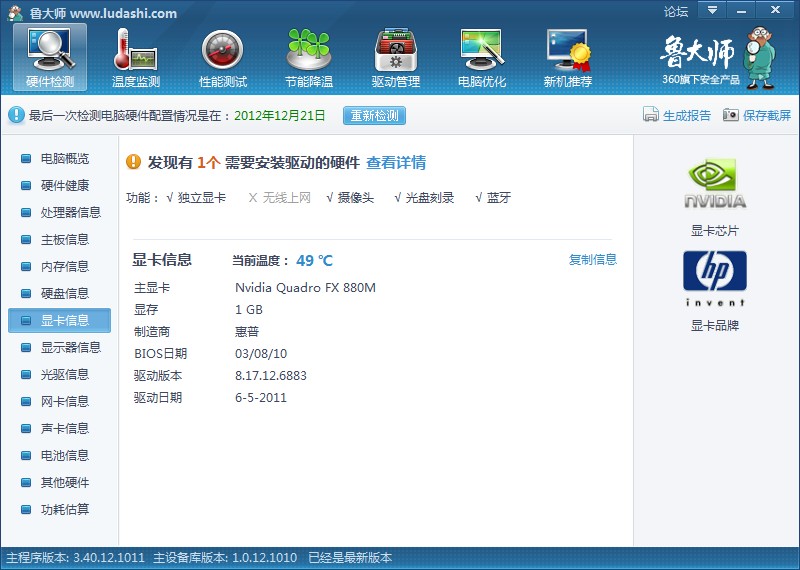Image resolution: width=800 pixels, height=570 pixels.
Task: Switch to 硬件检测 hardware detection tab
Action: point(50,58)
